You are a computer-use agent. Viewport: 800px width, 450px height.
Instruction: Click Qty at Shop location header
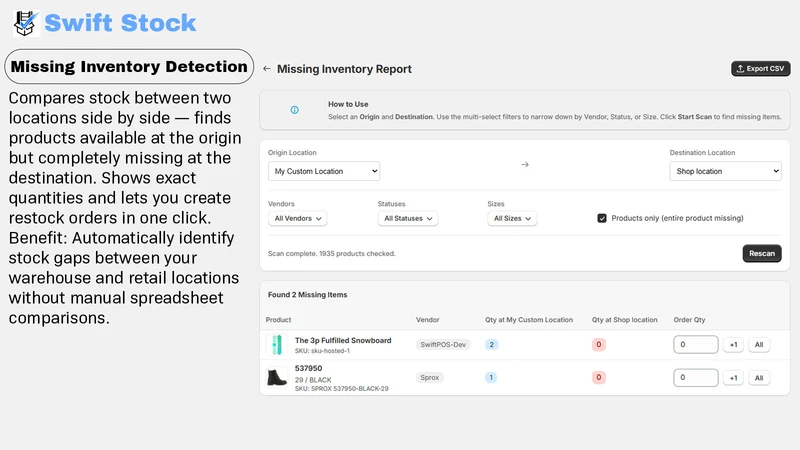coord(624,320)
